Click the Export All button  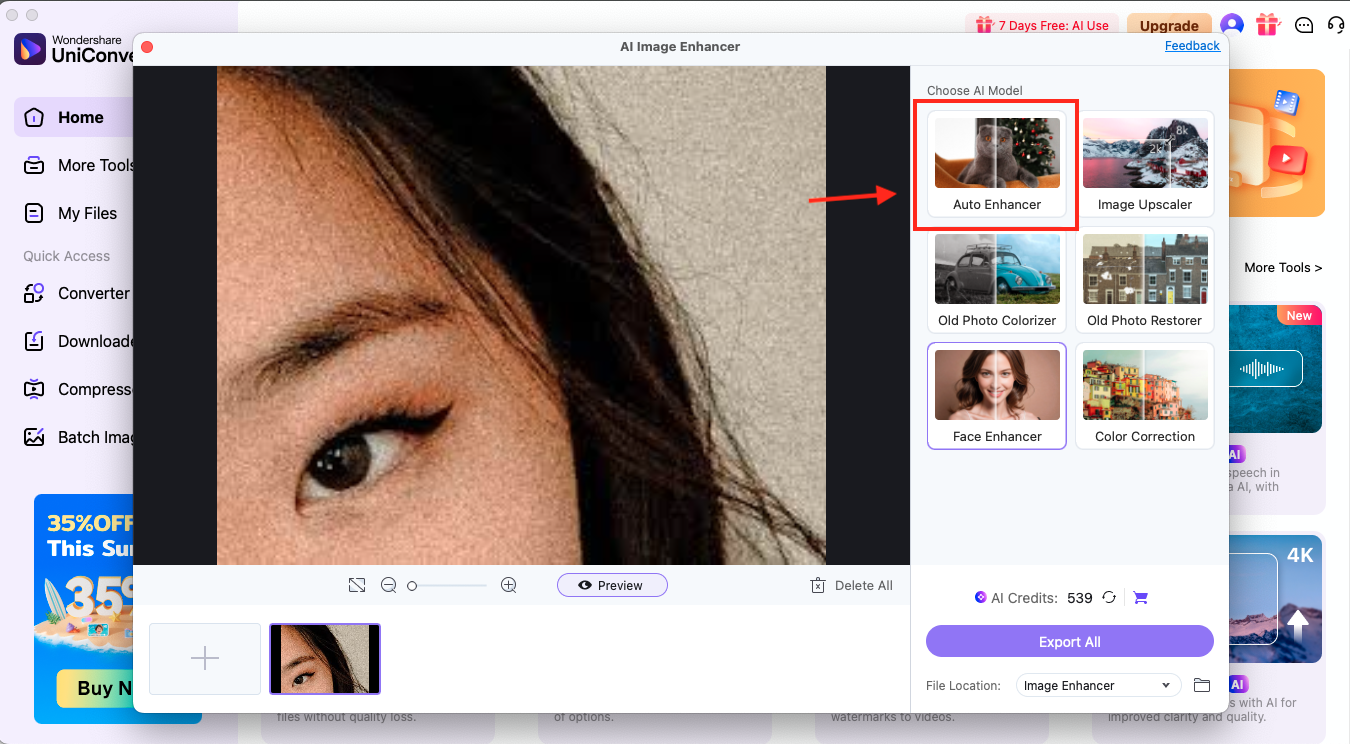pos(1070,642)
